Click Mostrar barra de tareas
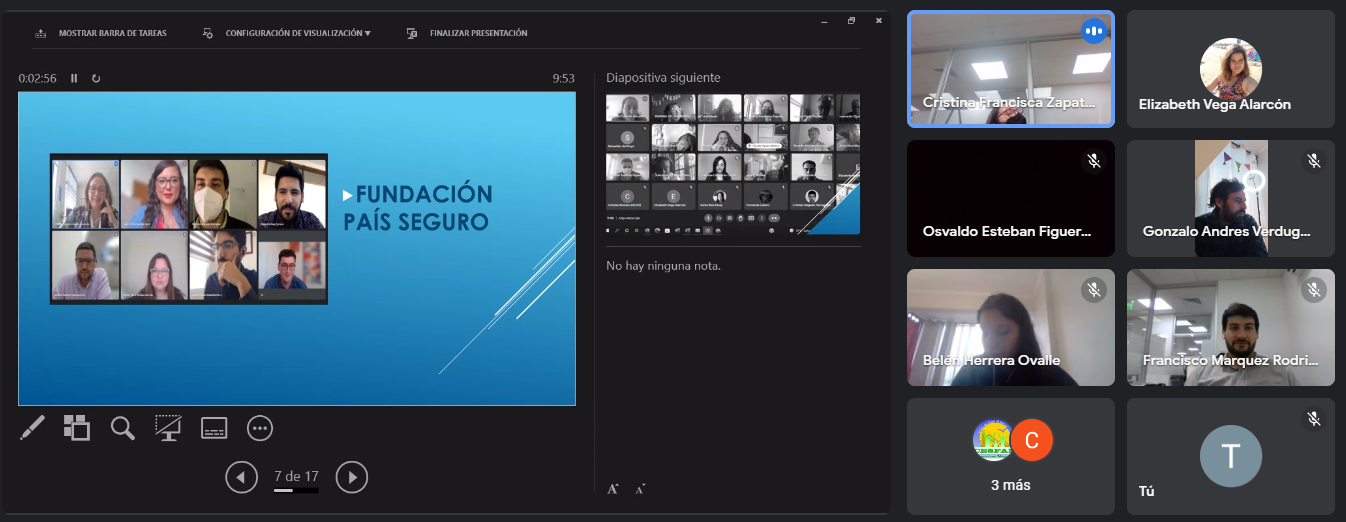This screenshot has height=522, width=1346. [x=100, y=33]
